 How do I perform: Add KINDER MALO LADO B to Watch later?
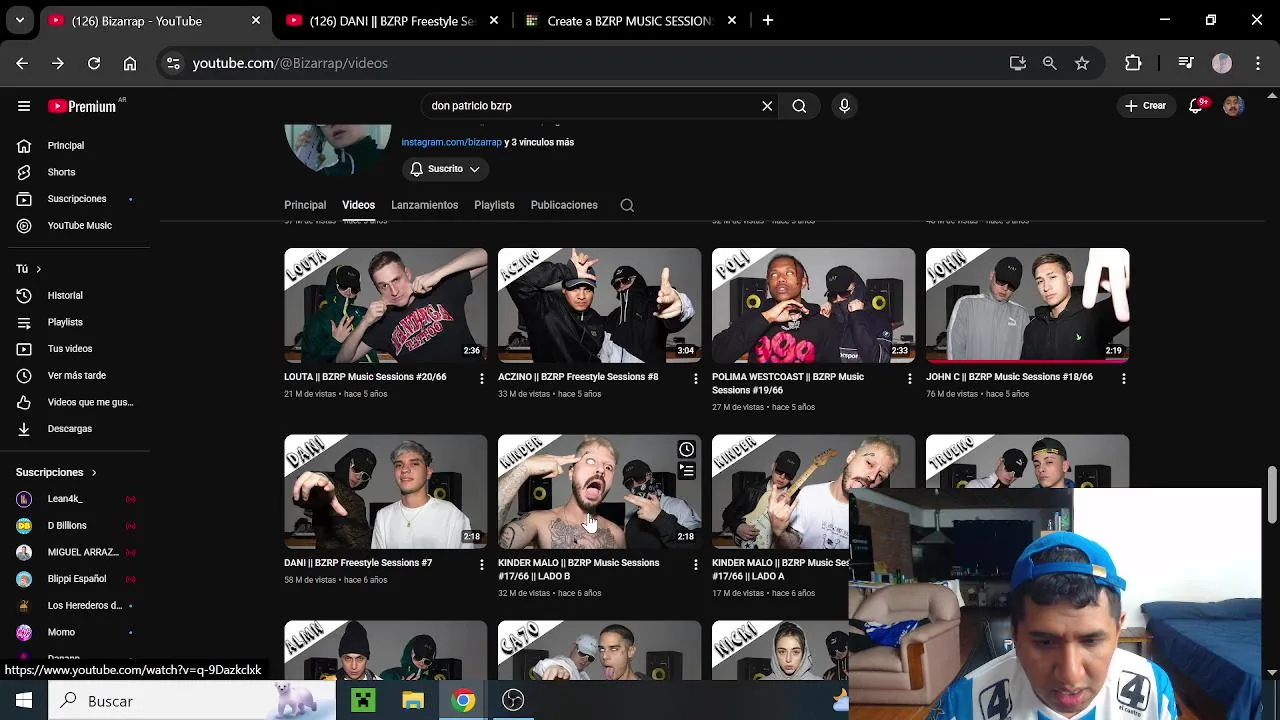(x=686, y=450)
